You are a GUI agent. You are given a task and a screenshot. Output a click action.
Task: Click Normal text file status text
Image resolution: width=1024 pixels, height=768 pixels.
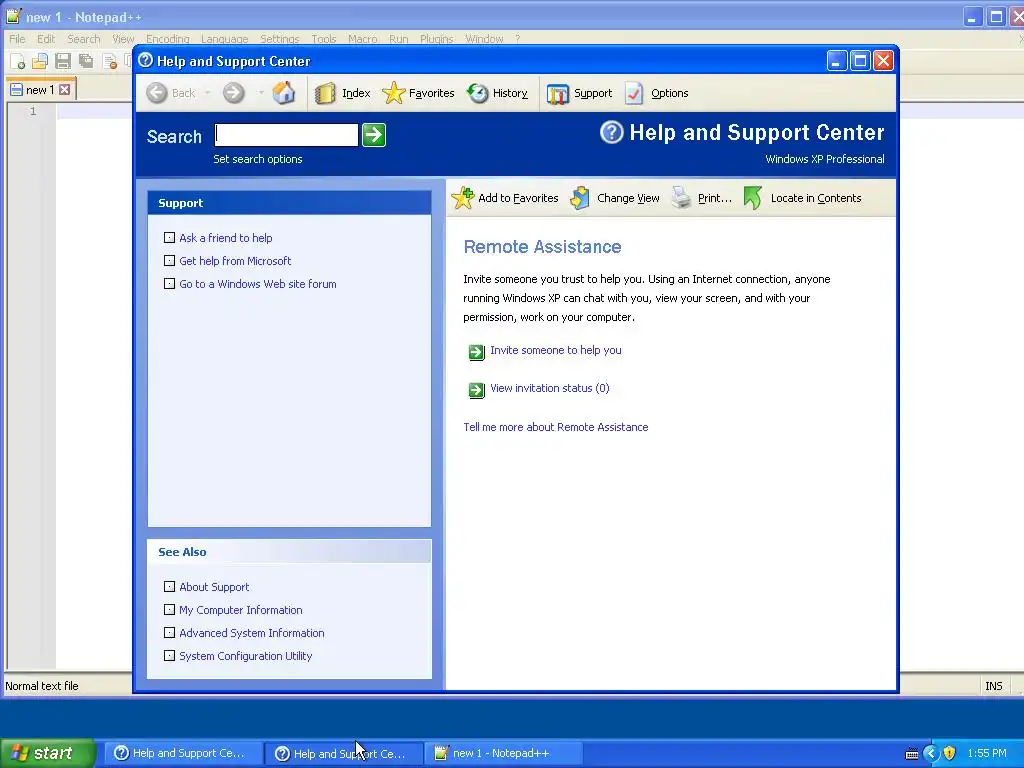[42, 686]
